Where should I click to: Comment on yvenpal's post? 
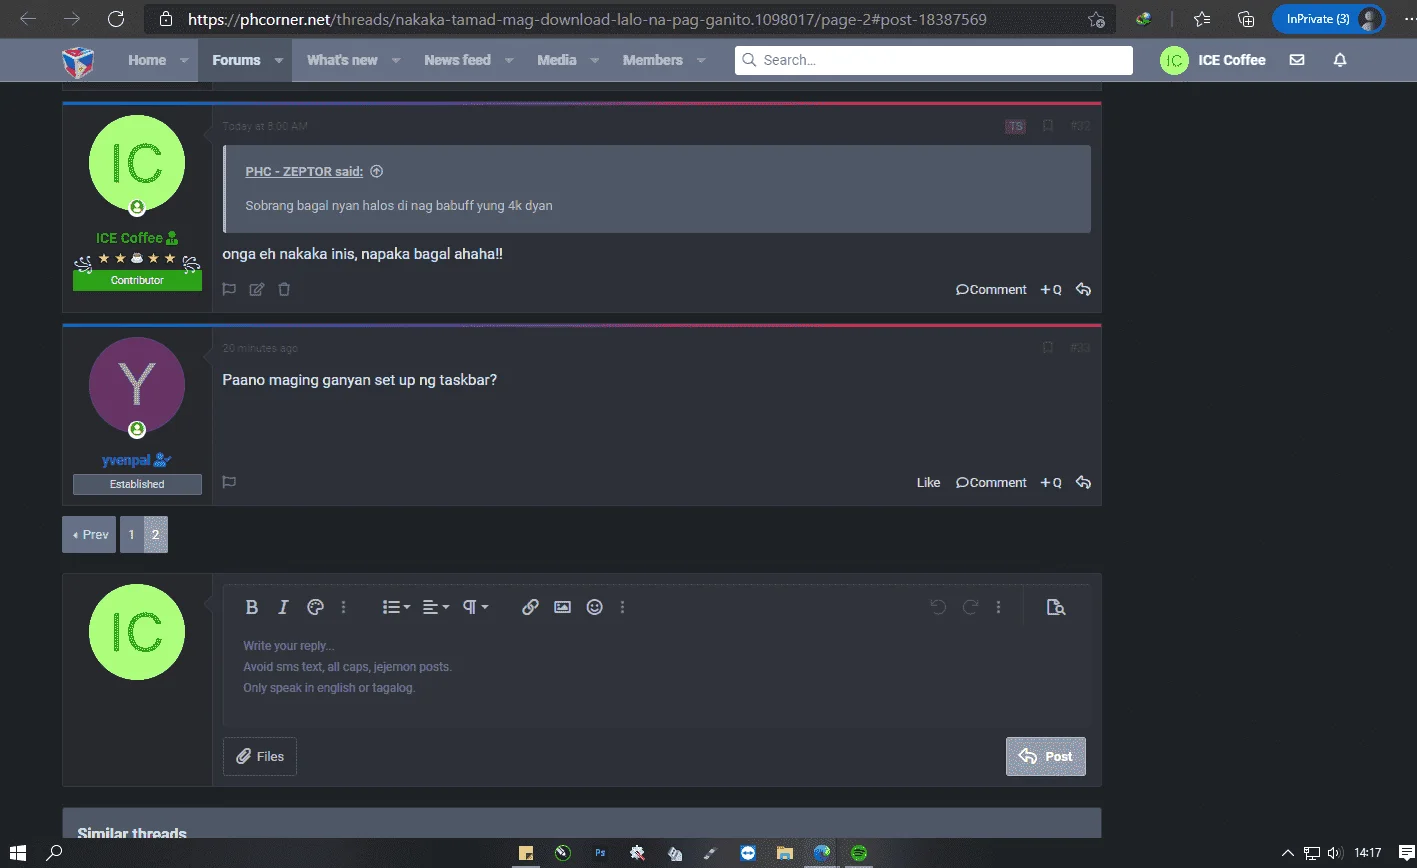pyautogui.click(x=991, y=483)
